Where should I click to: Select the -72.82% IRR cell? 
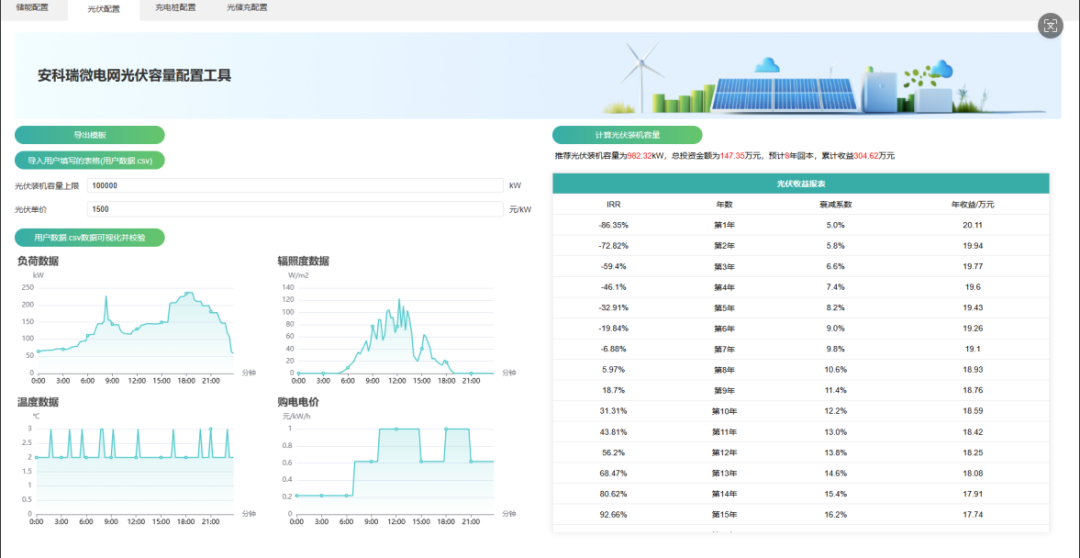tap(614, 246)
